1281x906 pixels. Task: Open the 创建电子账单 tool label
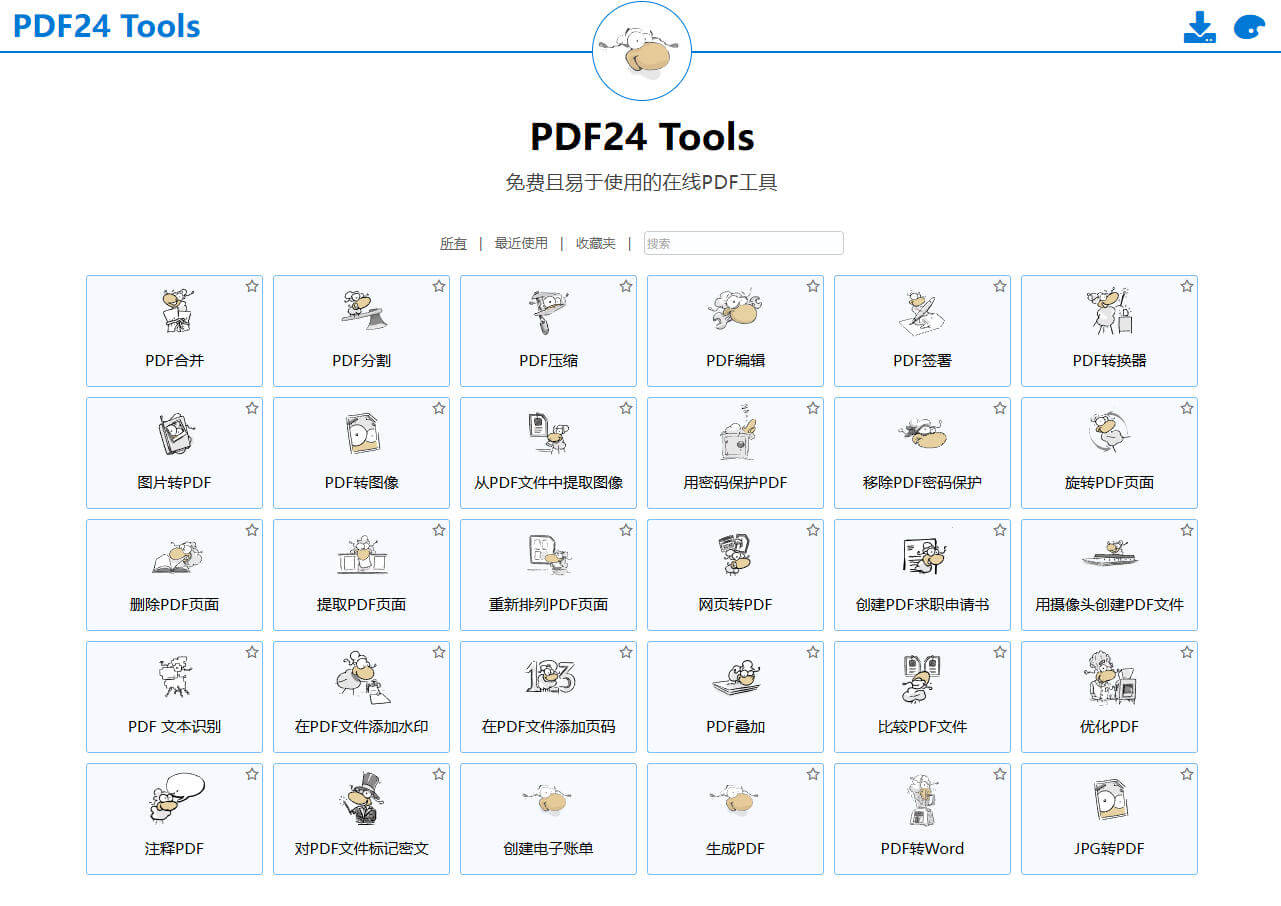point(548,849)
